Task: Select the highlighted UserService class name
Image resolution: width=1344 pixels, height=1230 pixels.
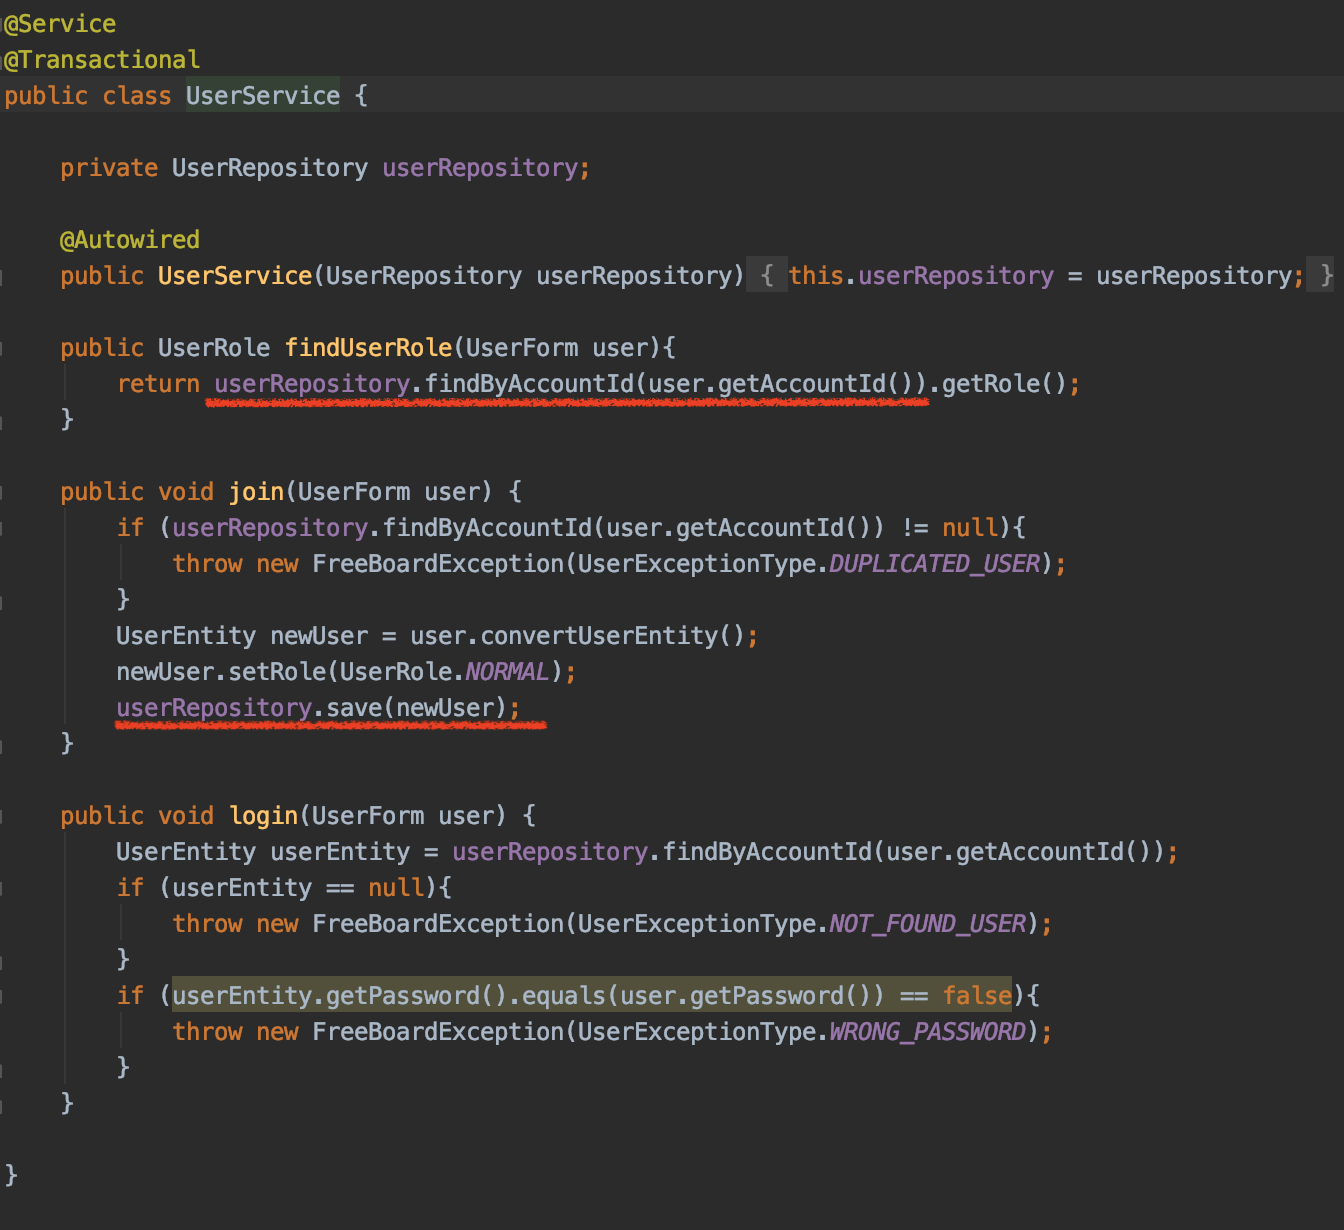Action: pos(263,96)
